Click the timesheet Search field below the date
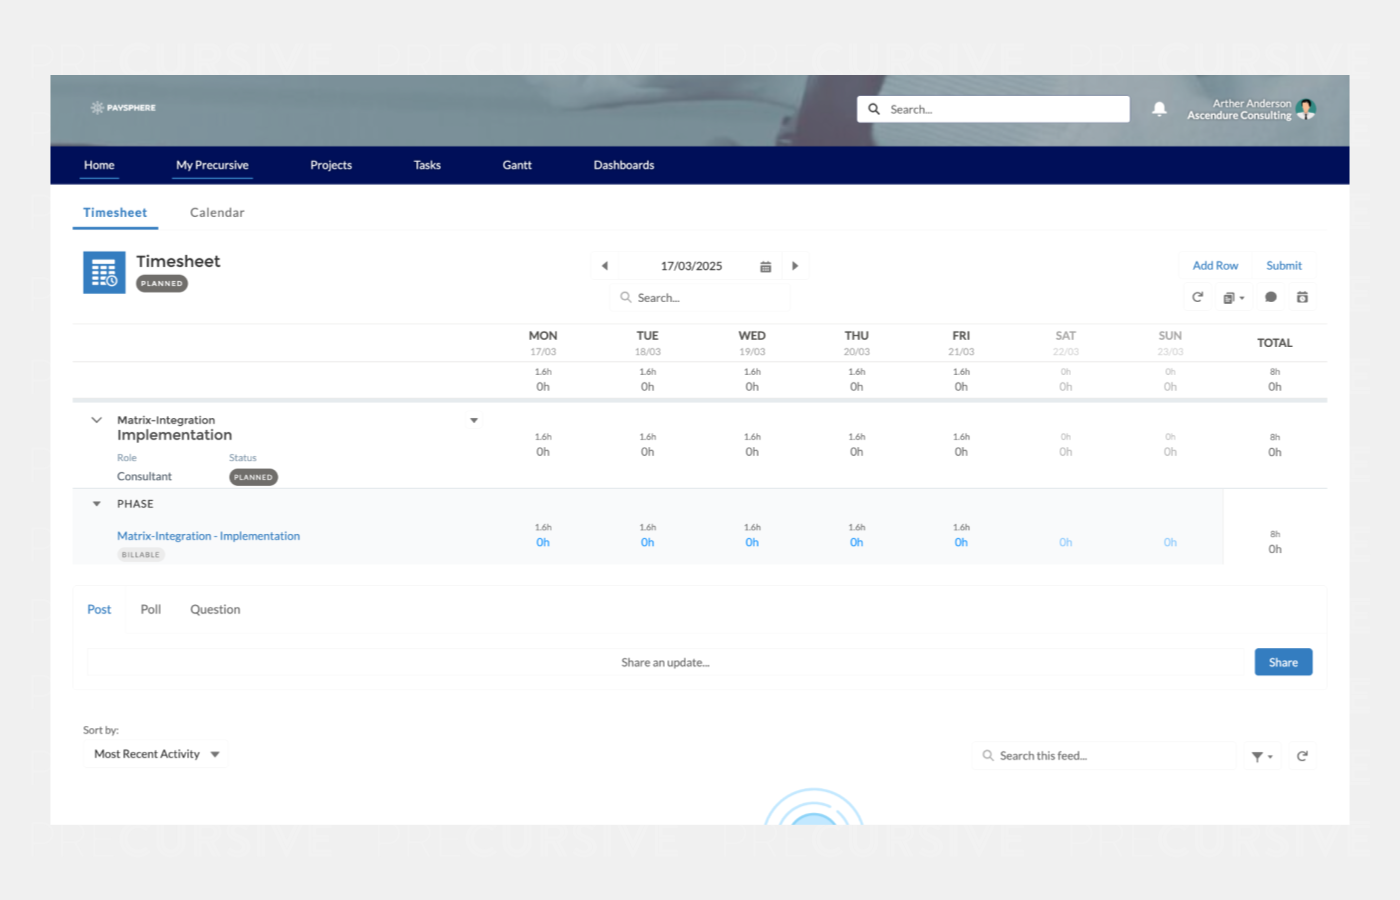 pyautogui.click(x=700, y=297)
